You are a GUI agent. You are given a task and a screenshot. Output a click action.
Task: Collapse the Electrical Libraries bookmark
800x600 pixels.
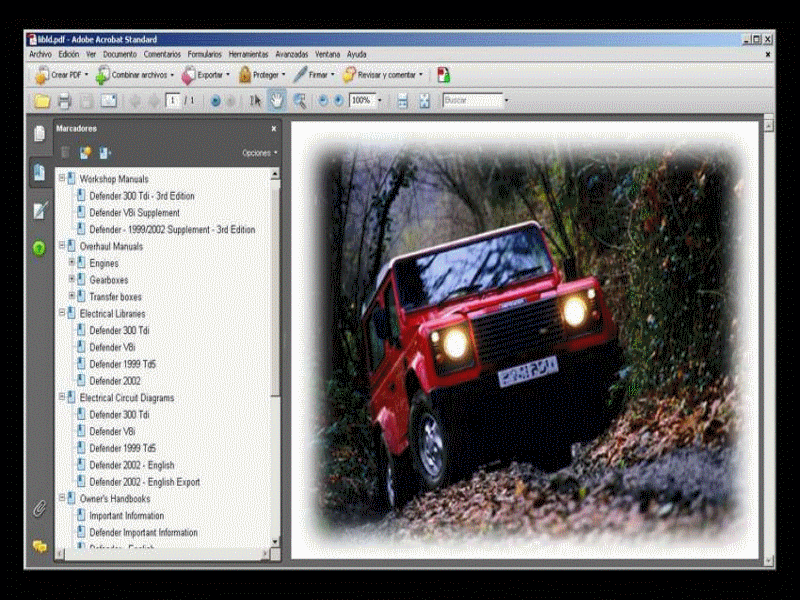pyautogui.click(x=62, y=313)
